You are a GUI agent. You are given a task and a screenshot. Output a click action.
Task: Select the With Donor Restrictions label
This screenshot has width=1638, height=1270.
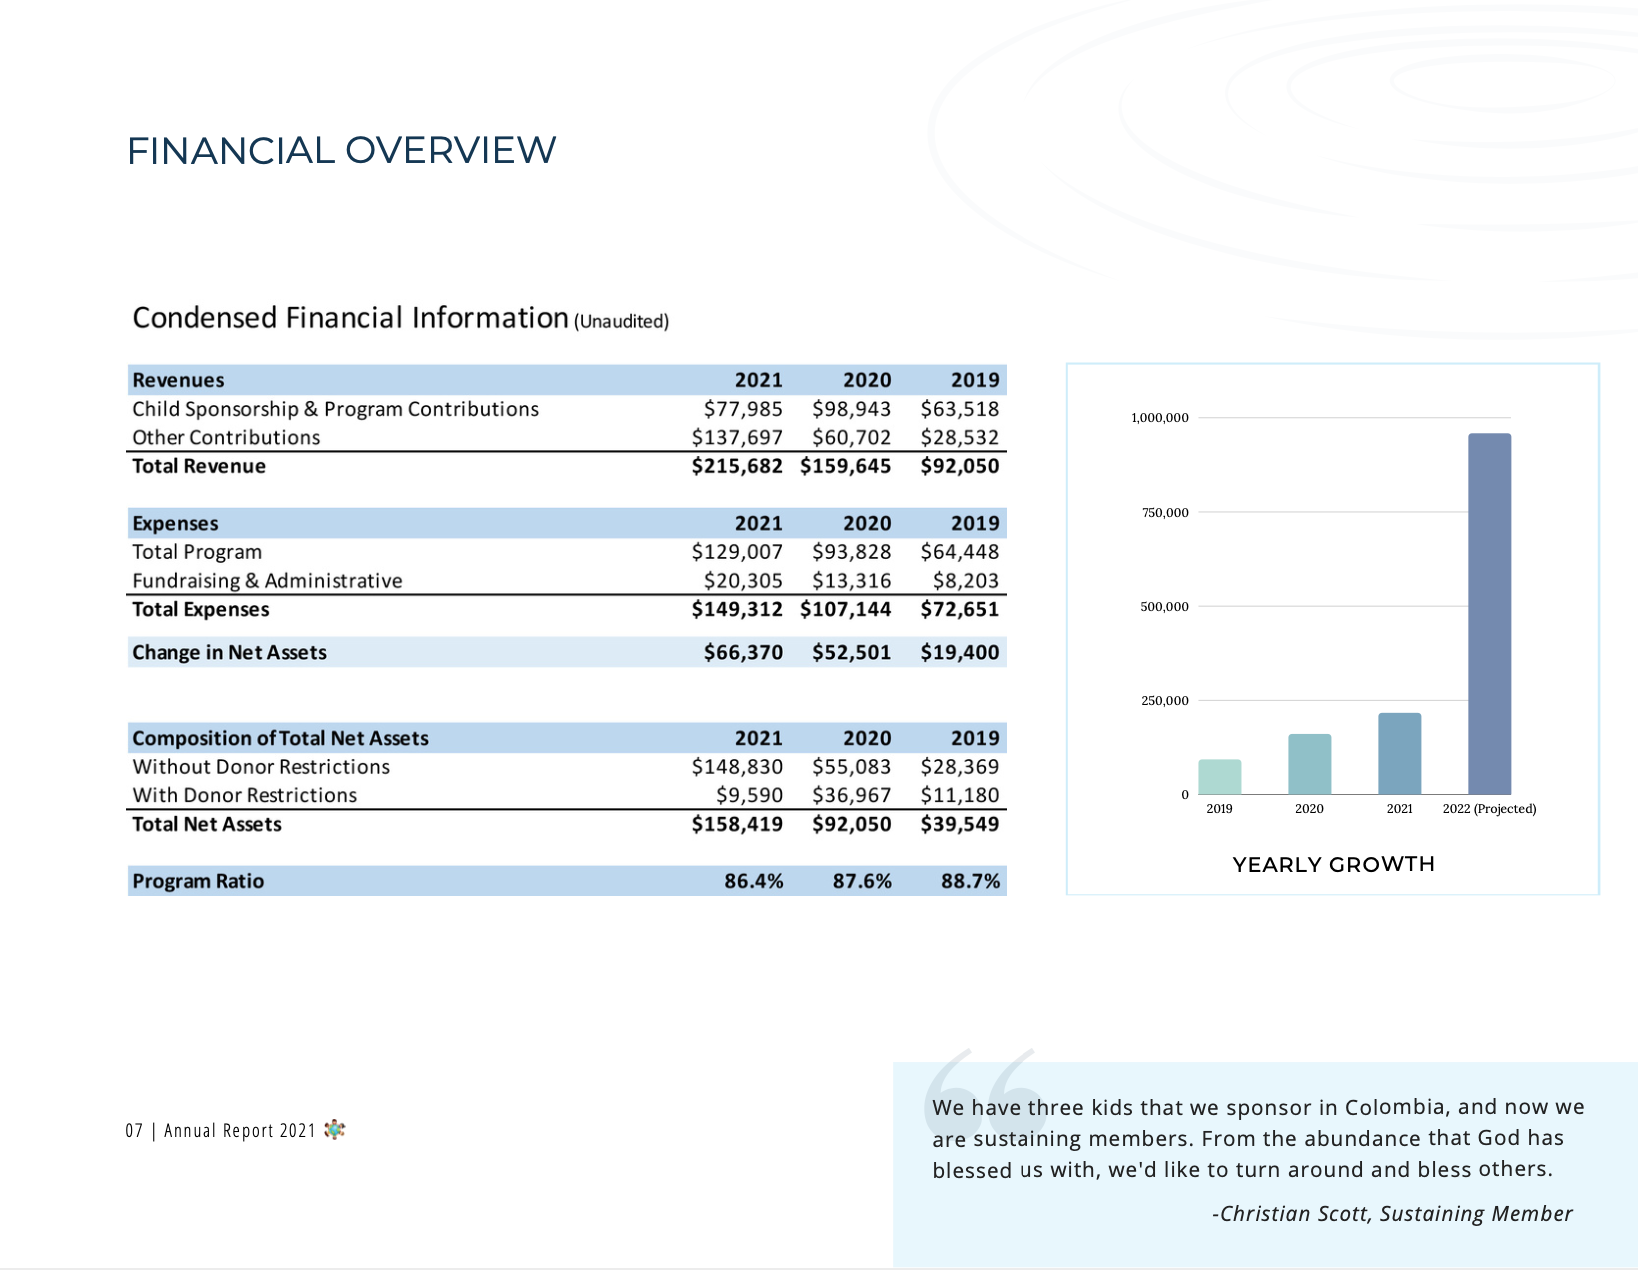click(244, 795)
